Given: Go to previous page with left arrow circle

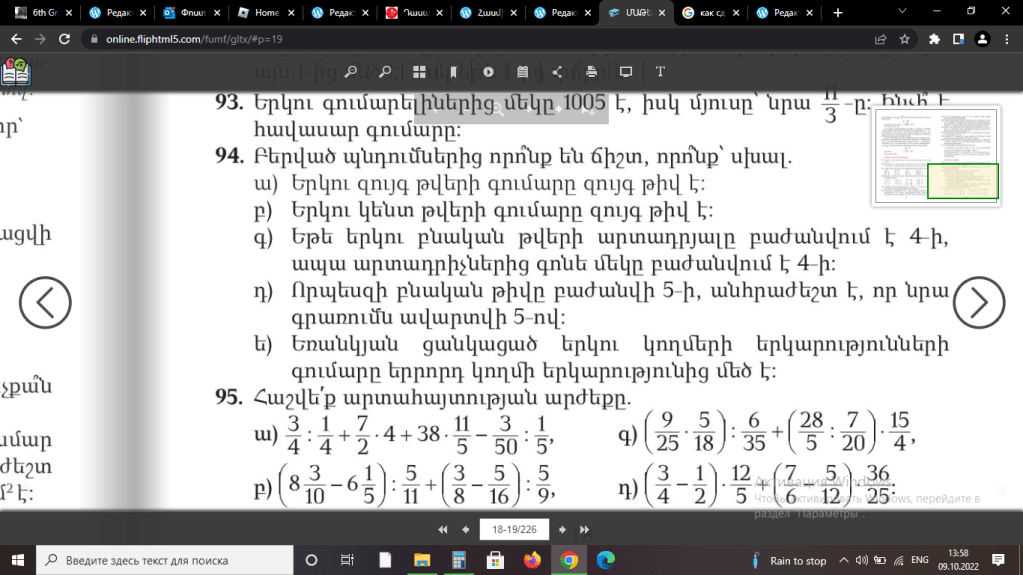Looking at the screenshot, I should 45,302.
